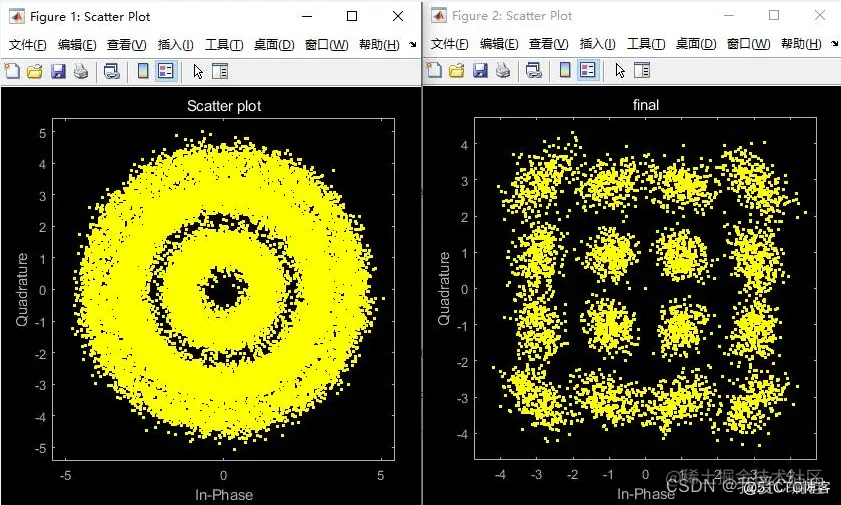Click the 'Scatter plot' title in Figure 1
The height and width of the screenshot is (505, 841).
click(224, 106)
